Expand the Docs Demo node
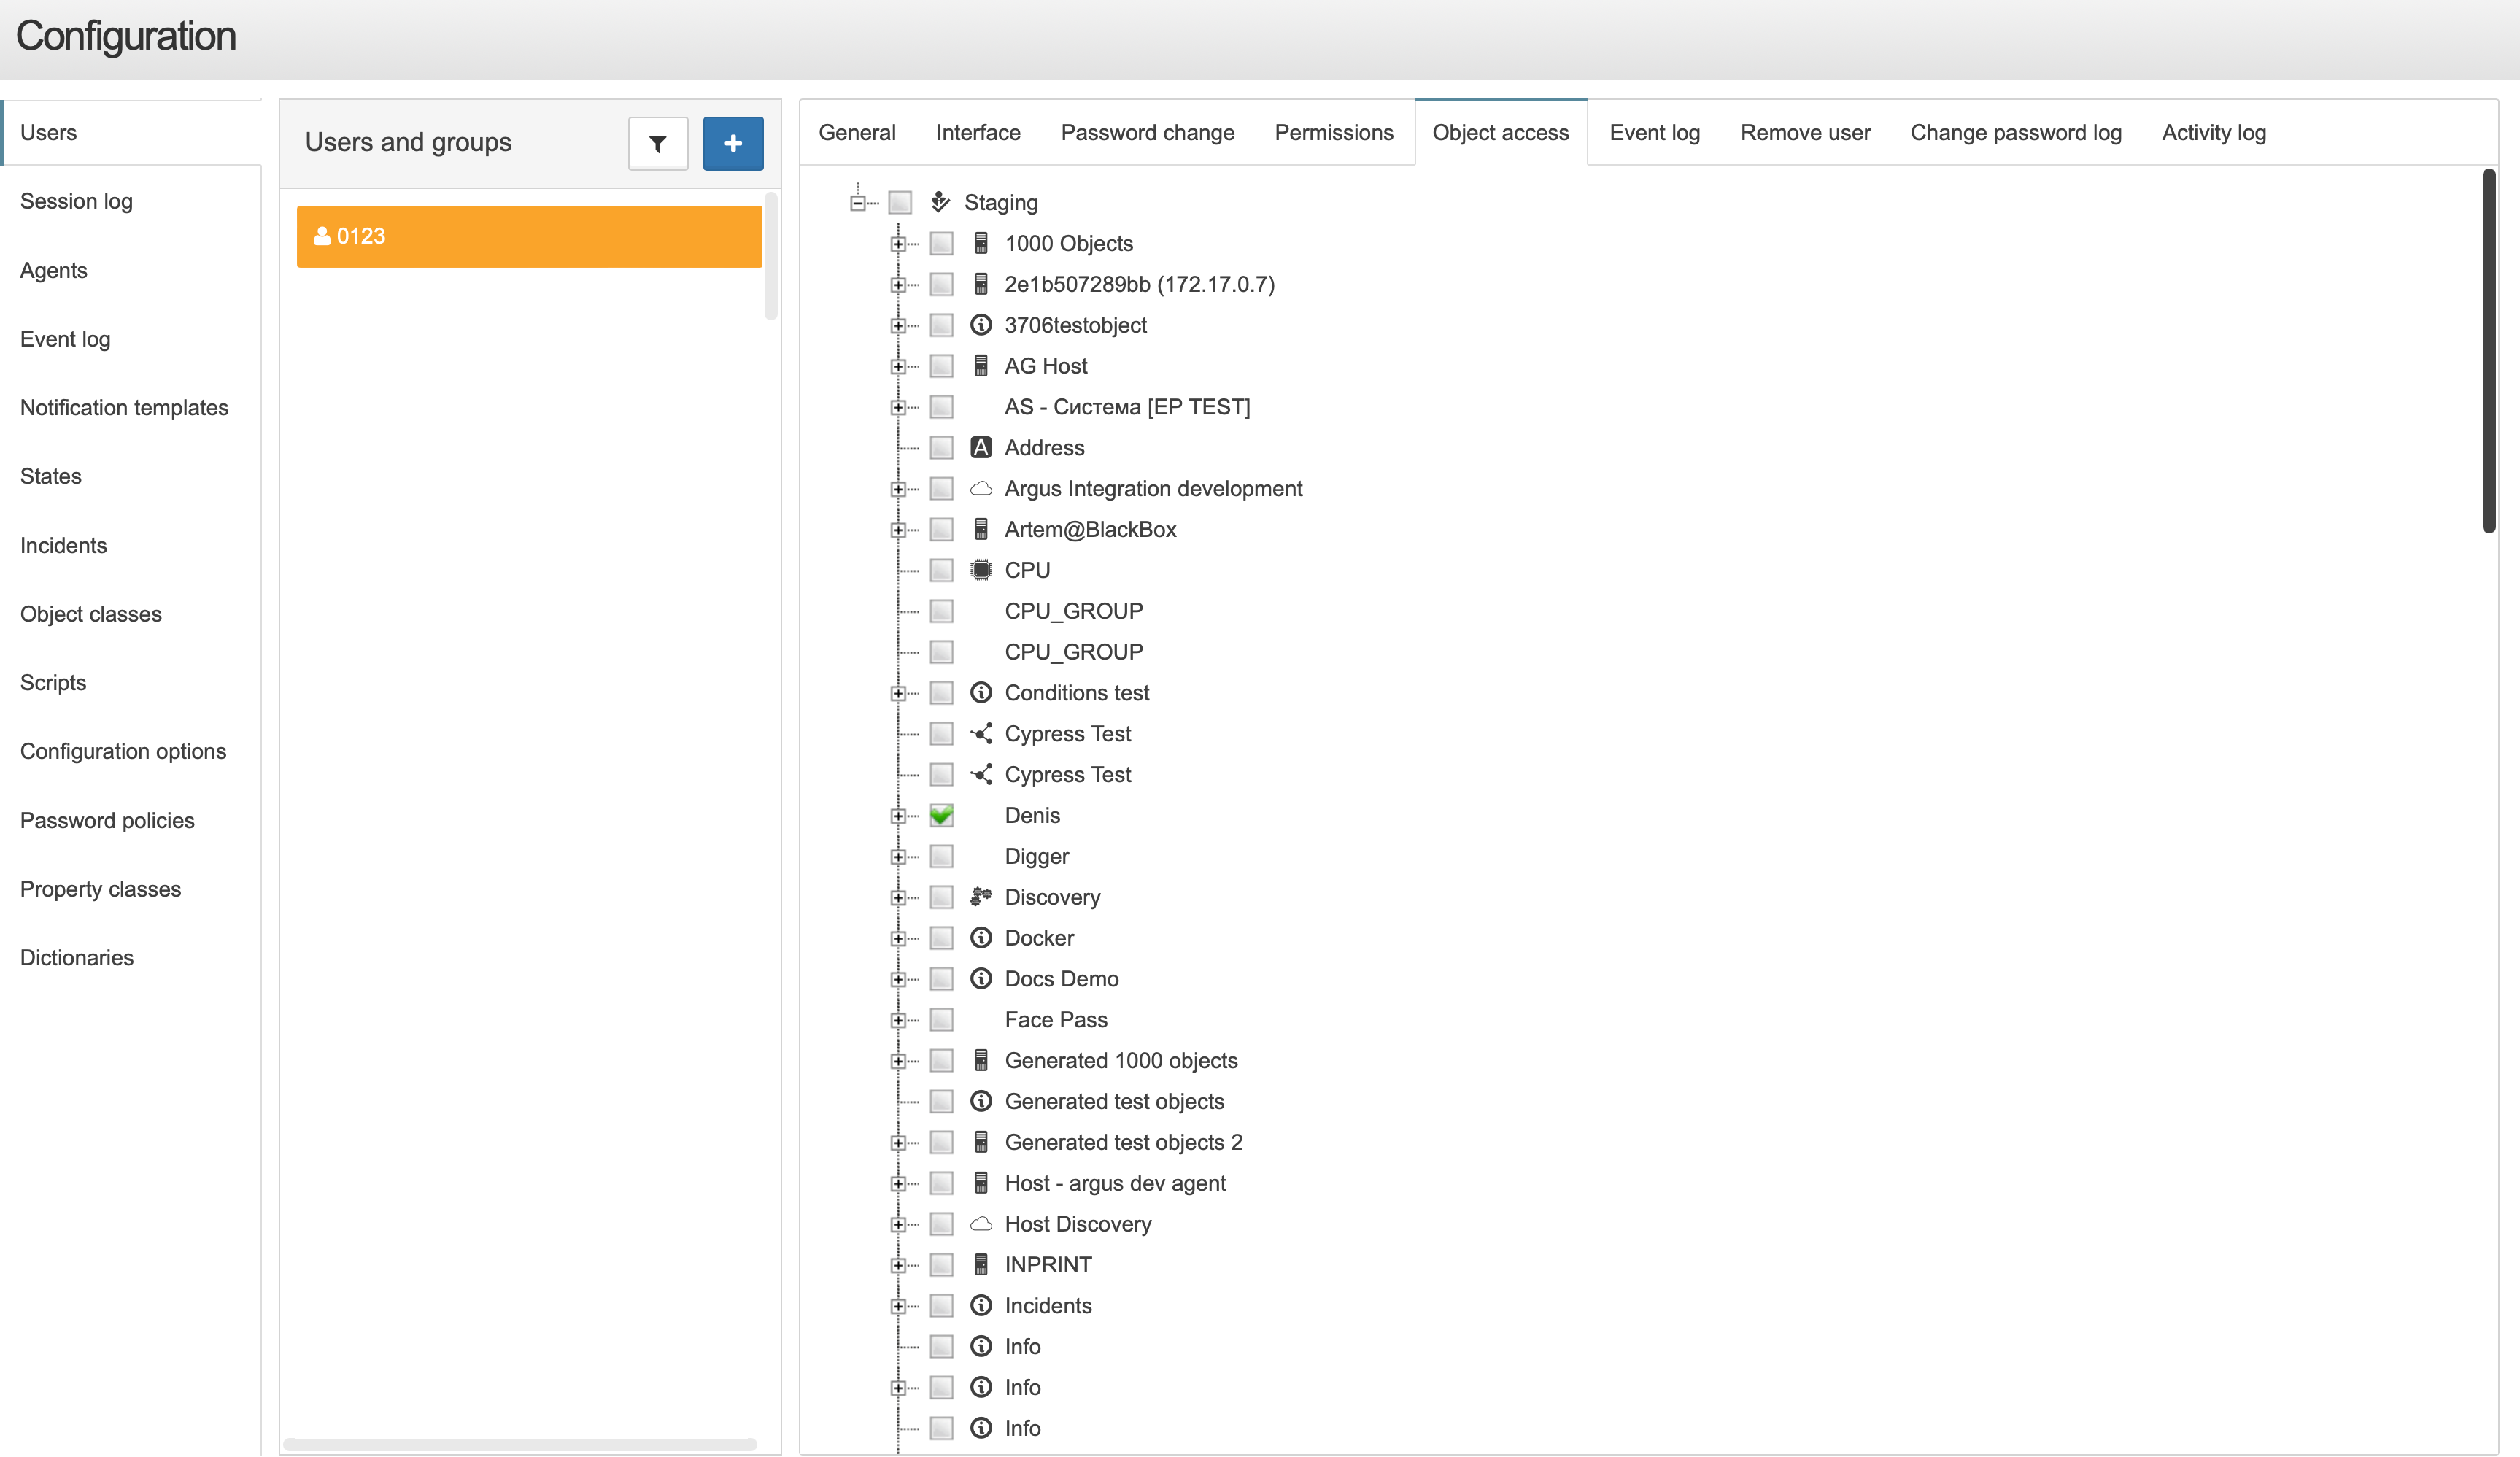The height and width of the screenshot is (1457, 2520). click(x=898, y=979)
